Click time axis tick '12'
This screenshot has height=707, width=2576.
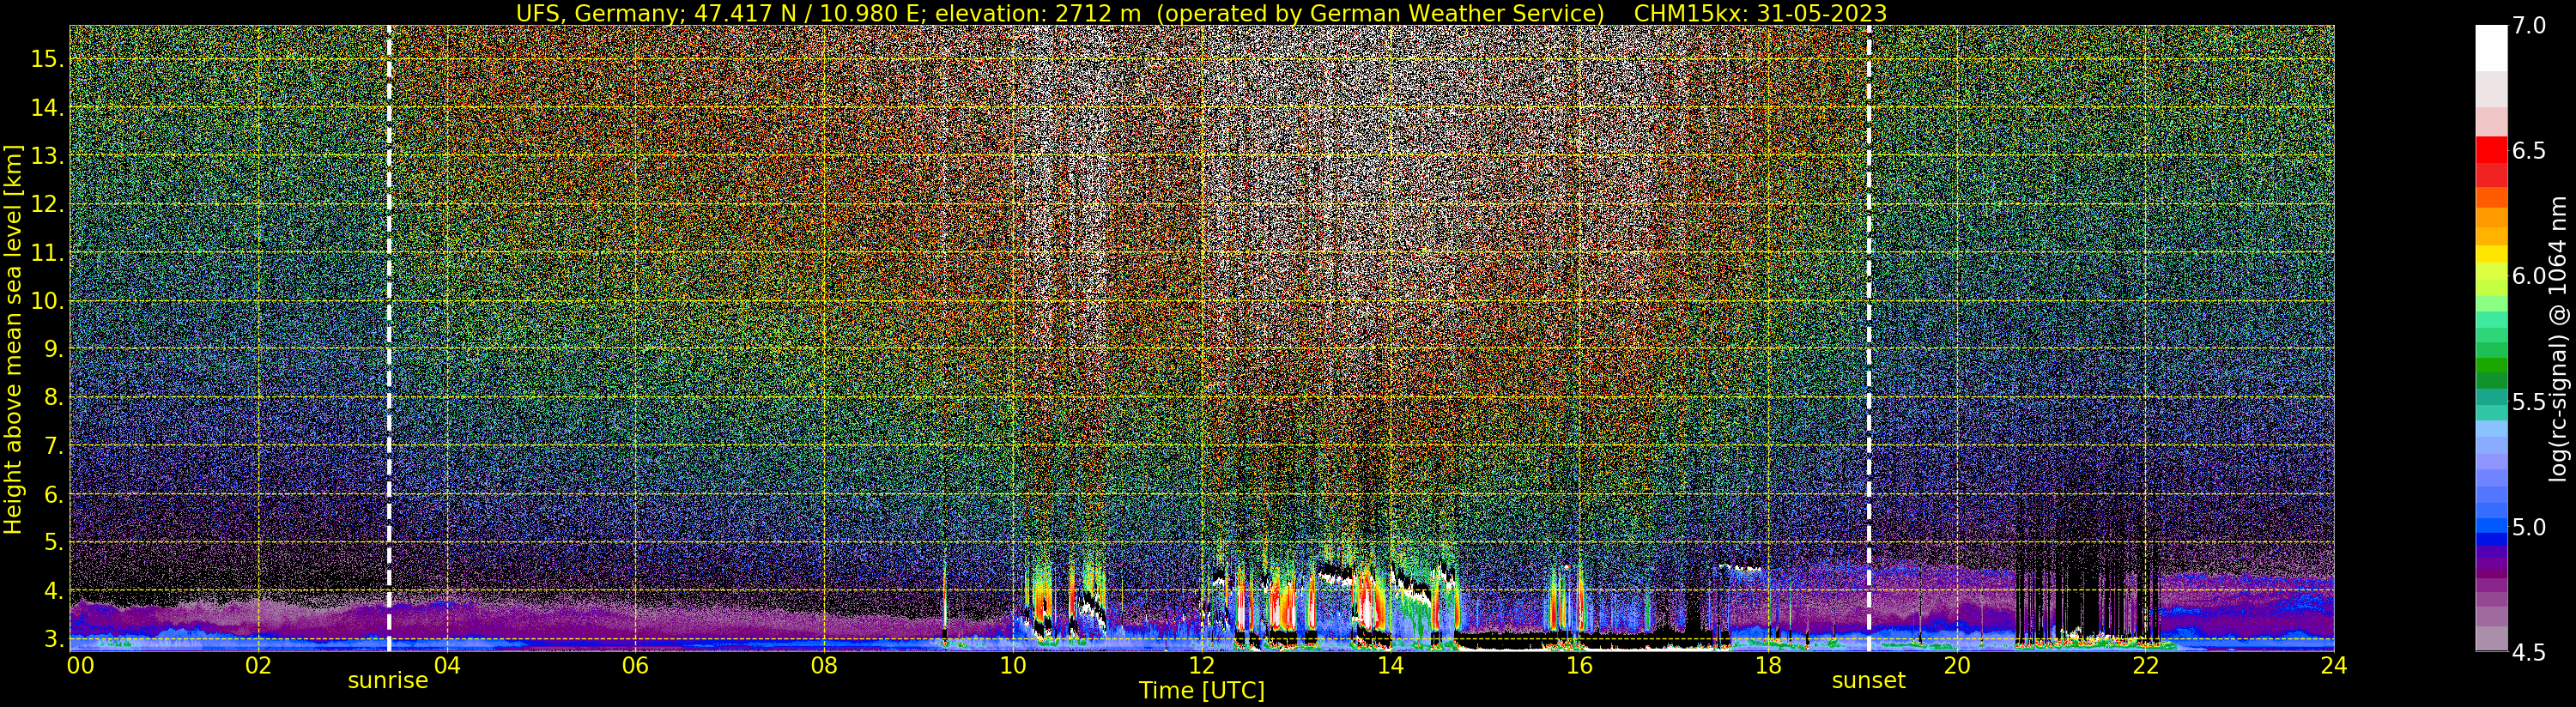(1202, 665)
